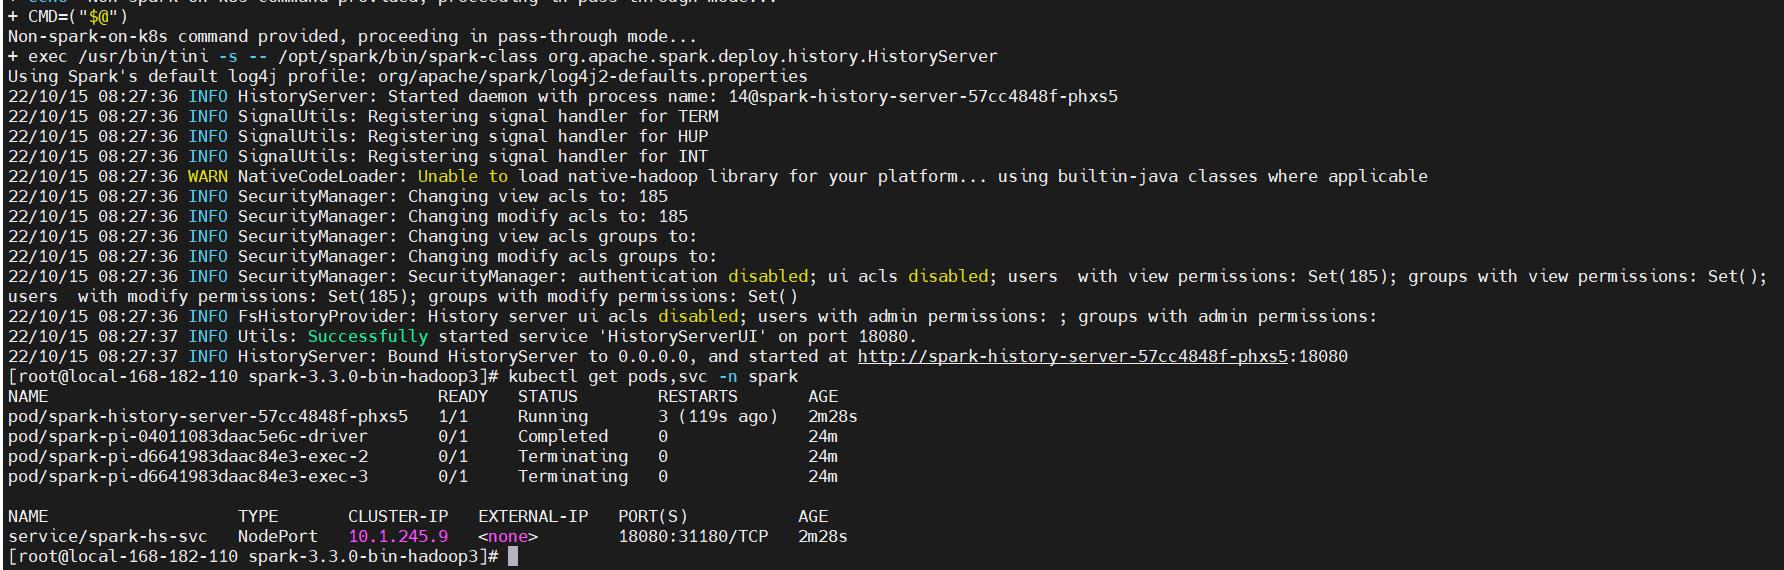Click the STATUS column header
This screenshot has width=1784, height=570.
(x=548, y=396)
